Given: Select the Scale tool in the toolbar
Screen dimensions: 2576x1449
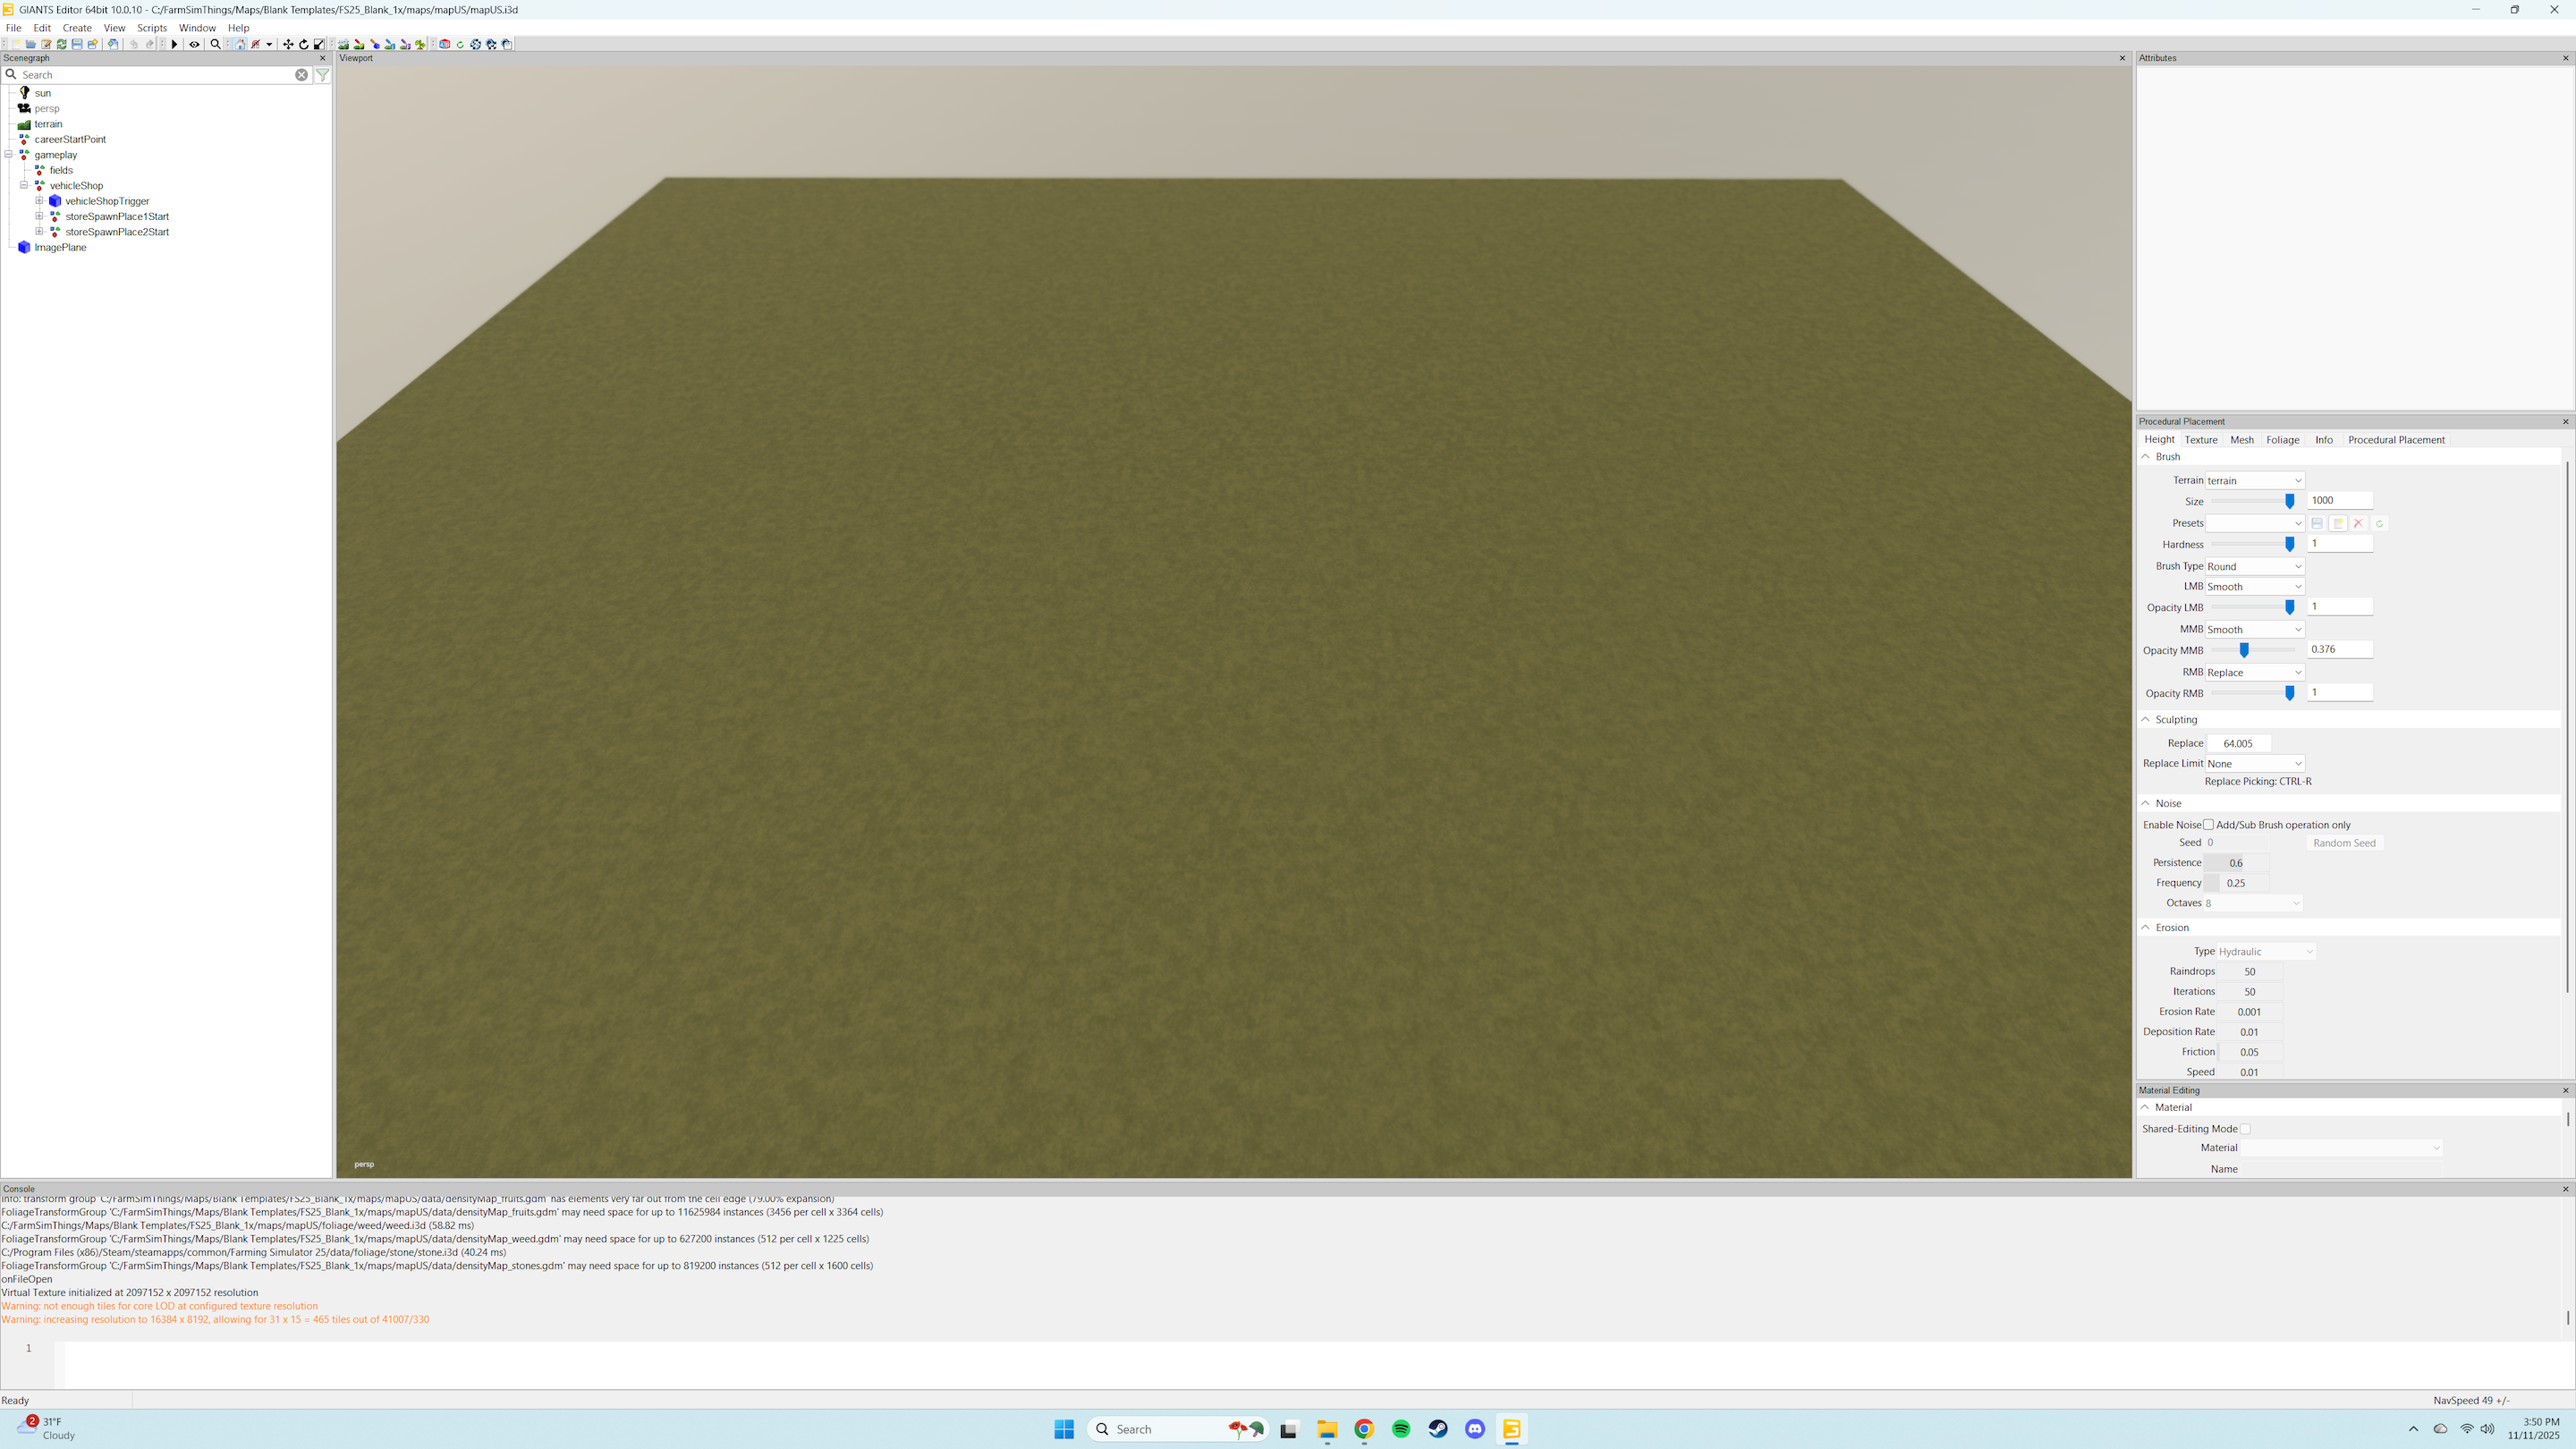Looking at the screenshot, I should 319,44.
